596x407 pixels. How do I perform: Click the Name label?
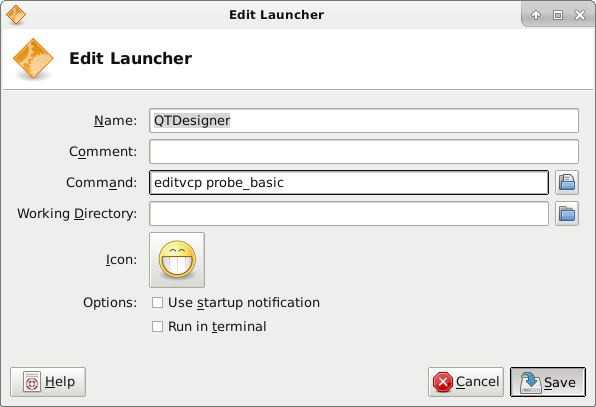[x=116, y=120]
